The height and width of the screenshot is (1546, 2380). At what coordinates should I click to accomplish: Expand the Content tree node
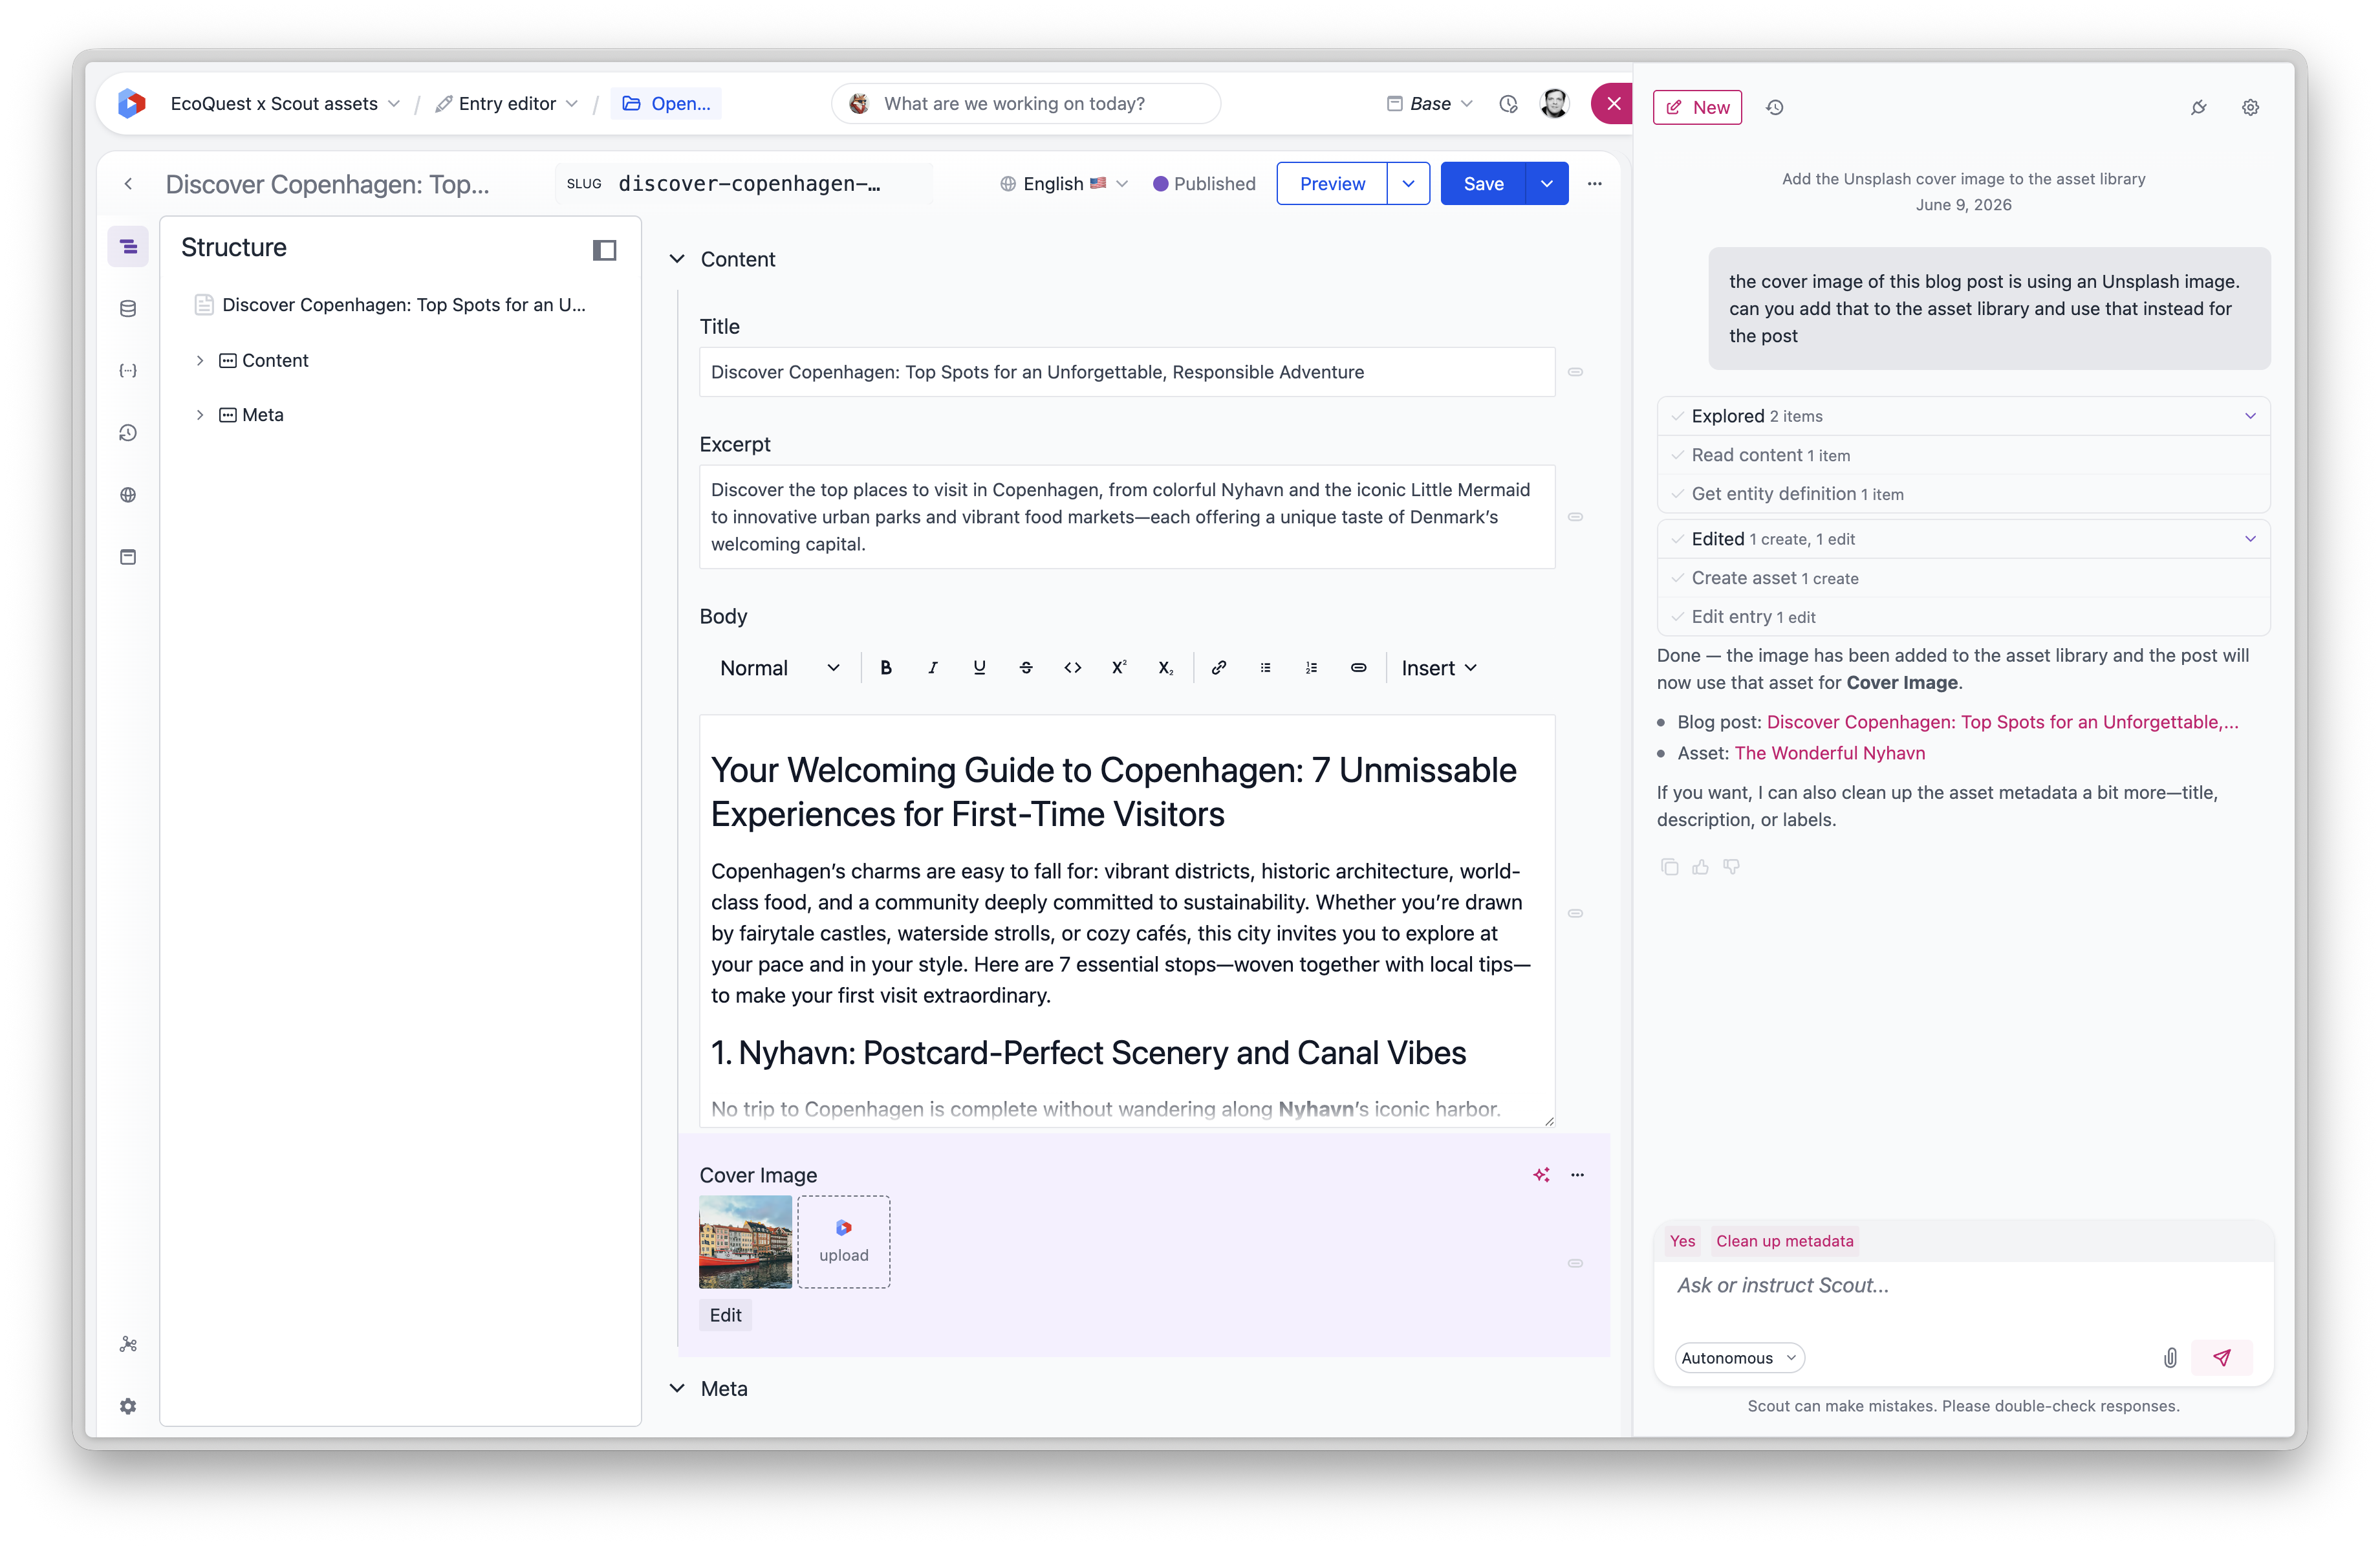pos(200,360)
